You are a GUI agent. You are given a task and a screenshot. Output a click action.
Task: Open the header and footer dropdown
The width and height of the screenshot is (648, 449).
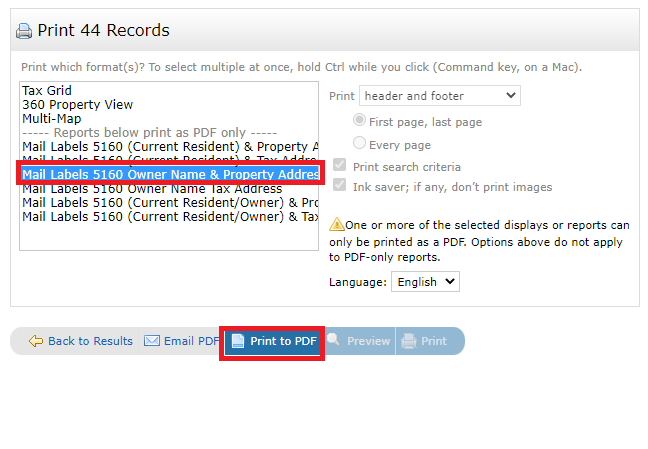[439, 96]
